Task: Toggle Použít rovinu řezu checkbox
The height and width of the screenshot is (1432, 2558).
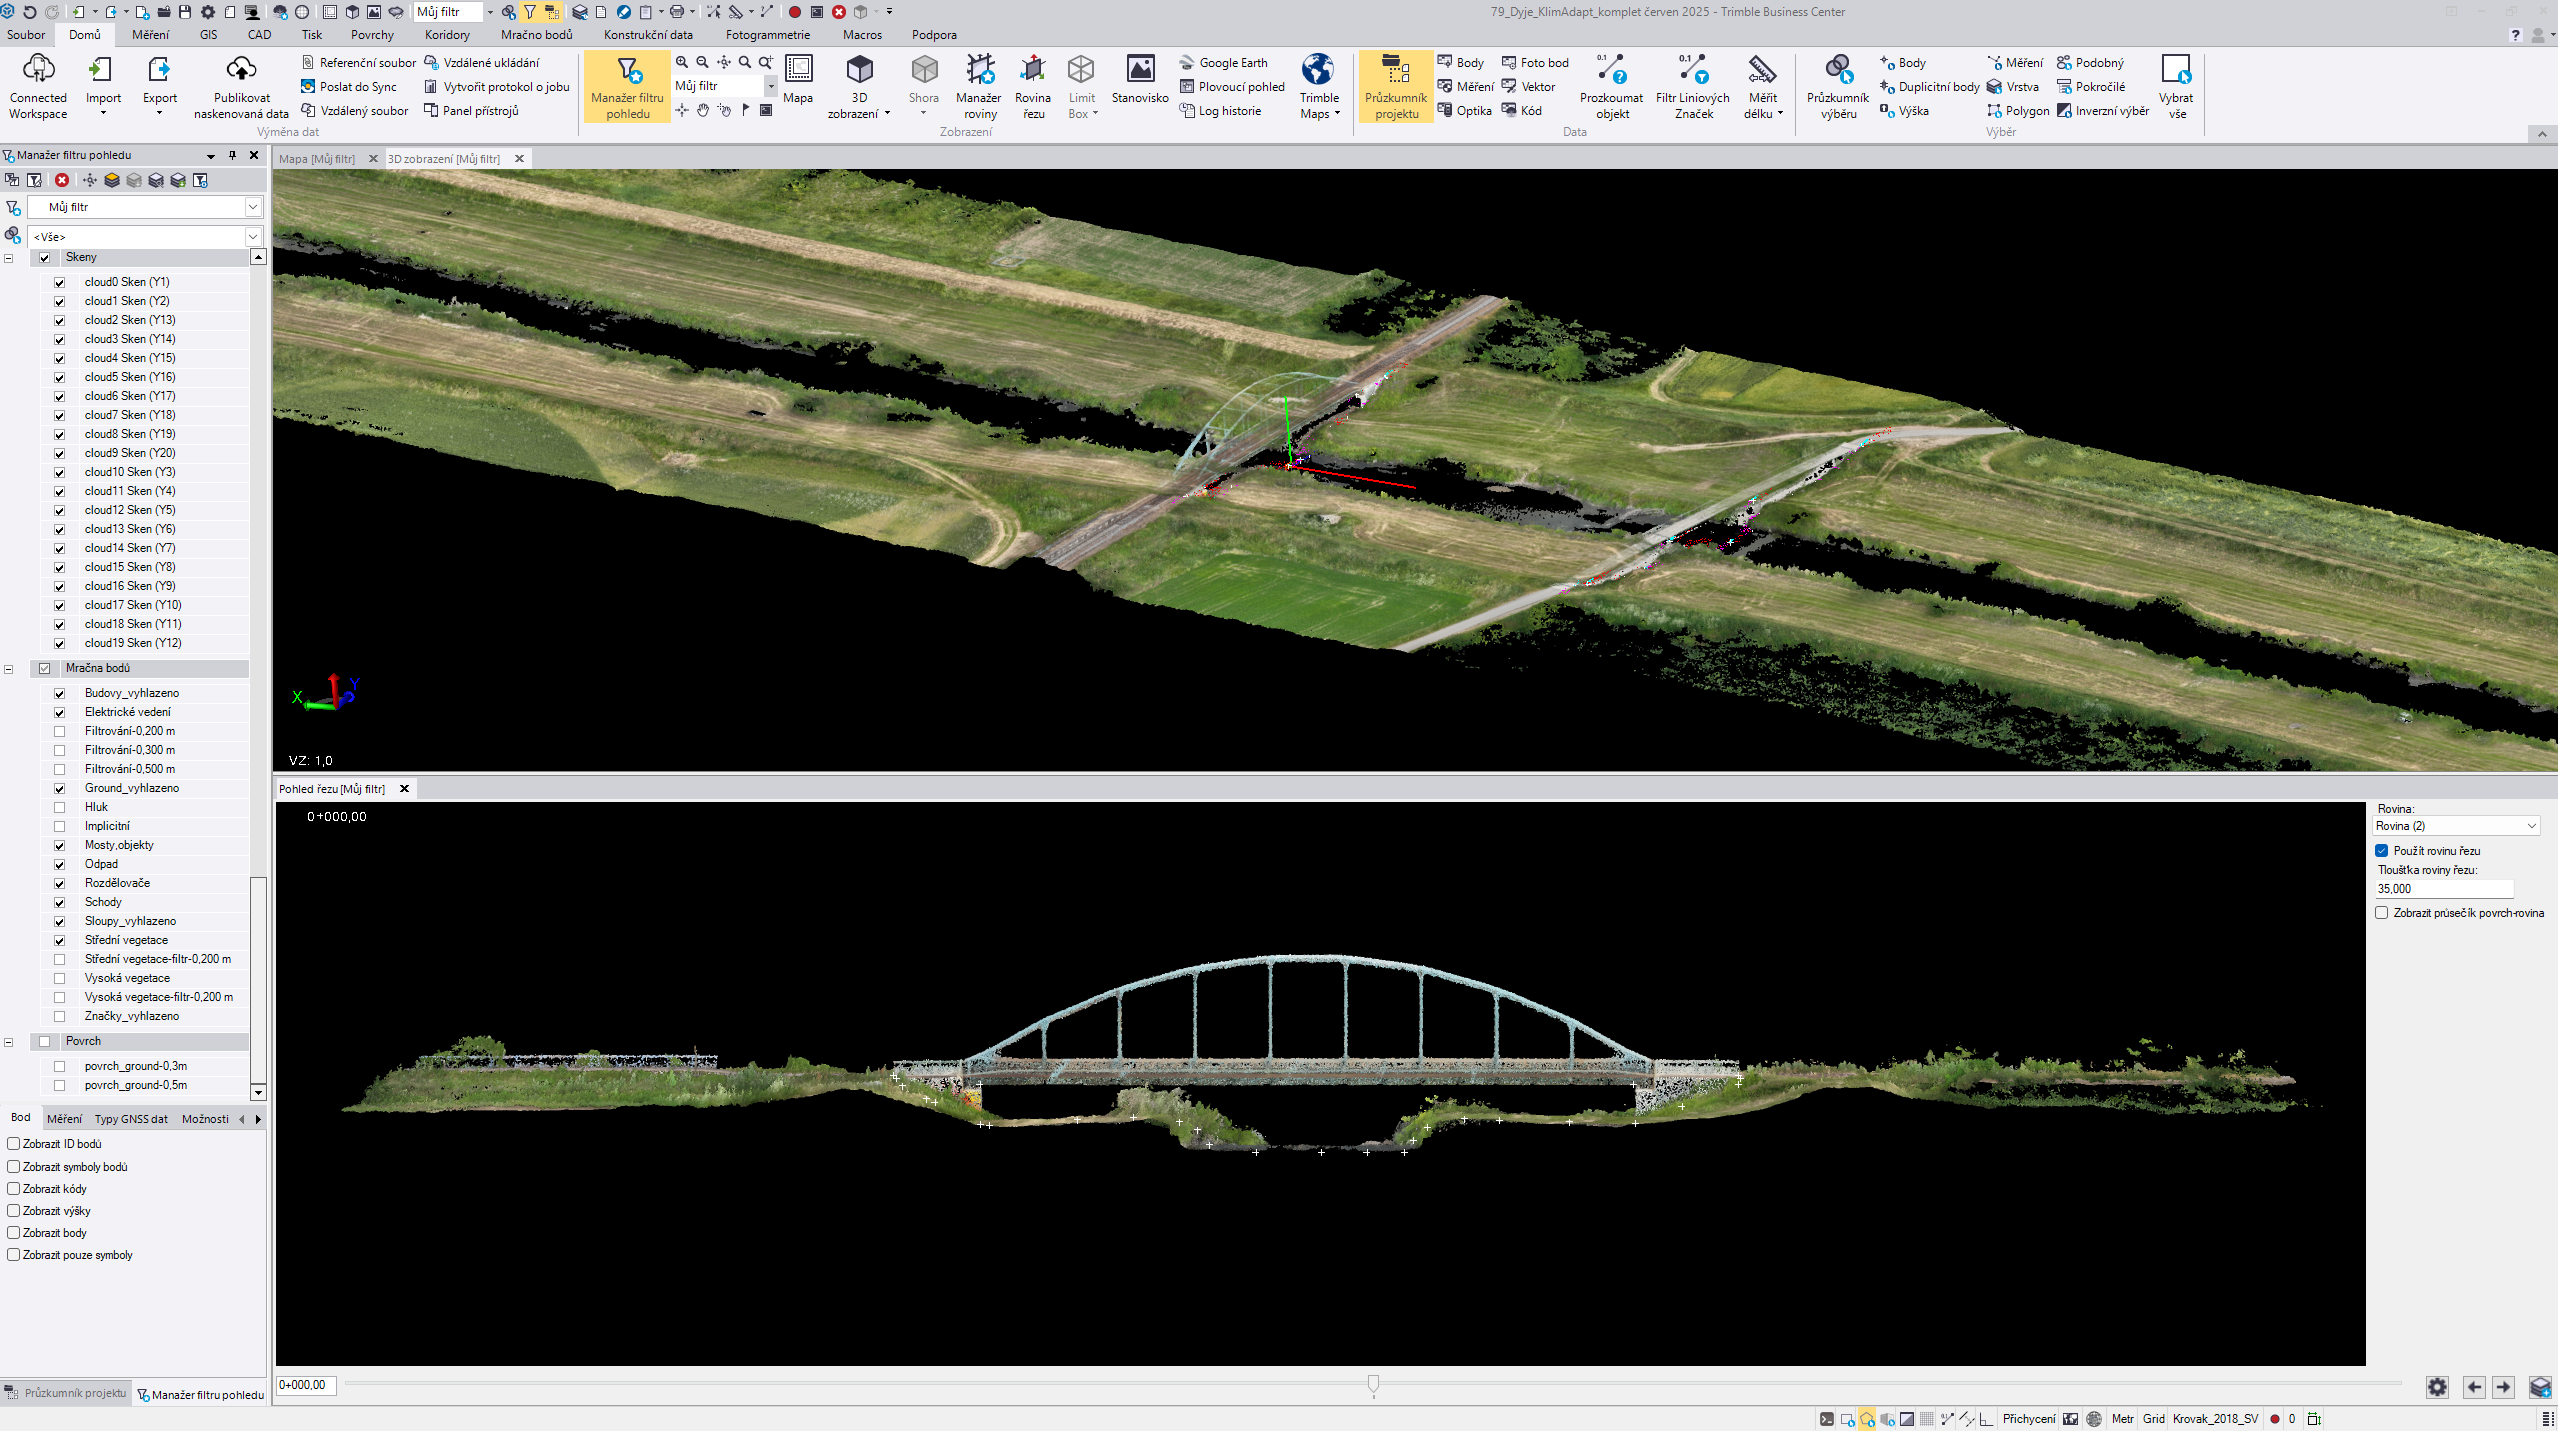Action: (2381, 851)
